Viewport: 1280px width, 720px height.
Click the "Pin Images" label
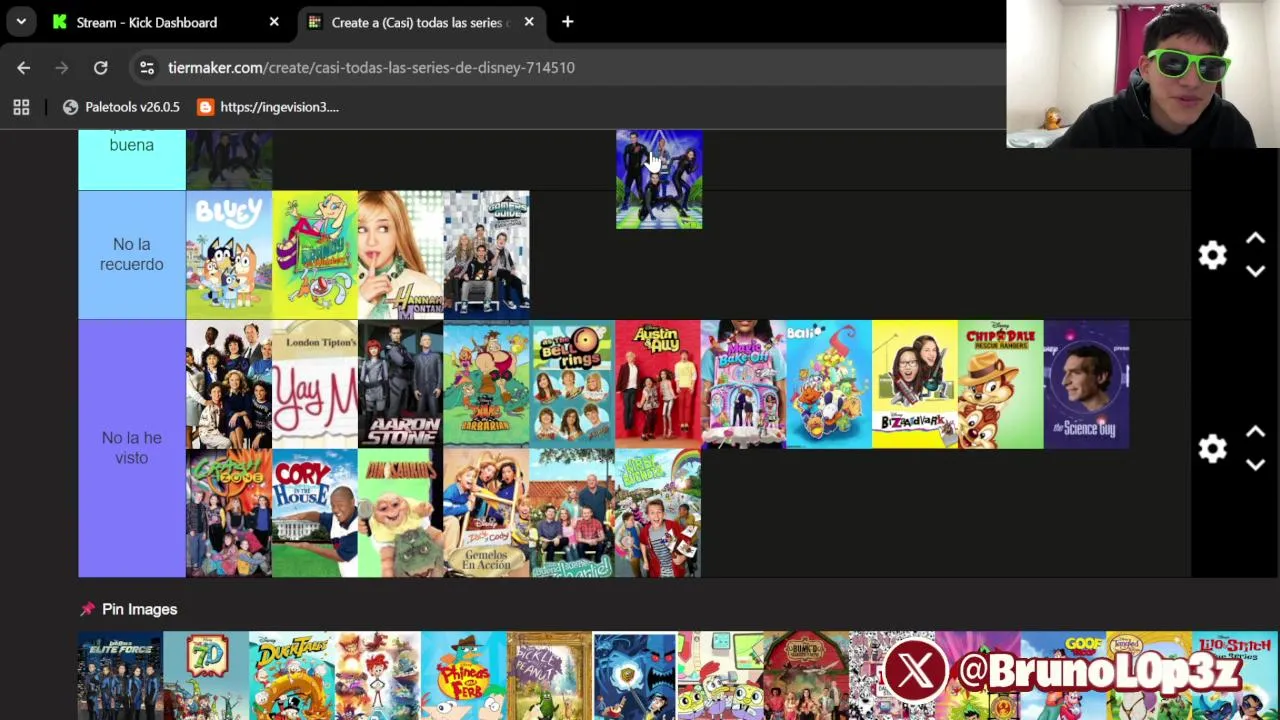tap(139, 609)
